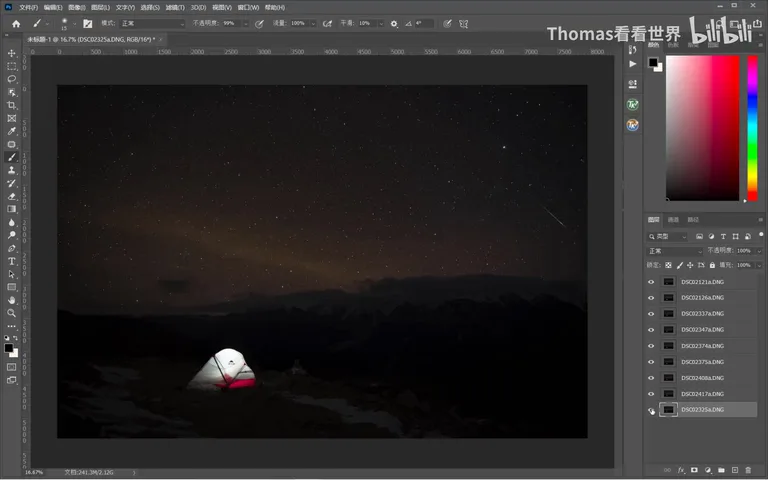Add a layer mask from panel bottom

tap(694, 470)
